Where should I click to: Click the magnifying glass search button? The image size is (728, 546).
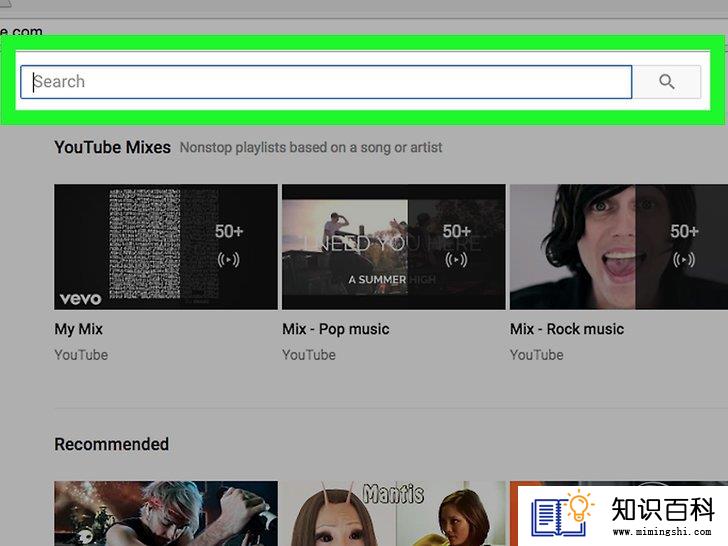click(x=667, y=82)
